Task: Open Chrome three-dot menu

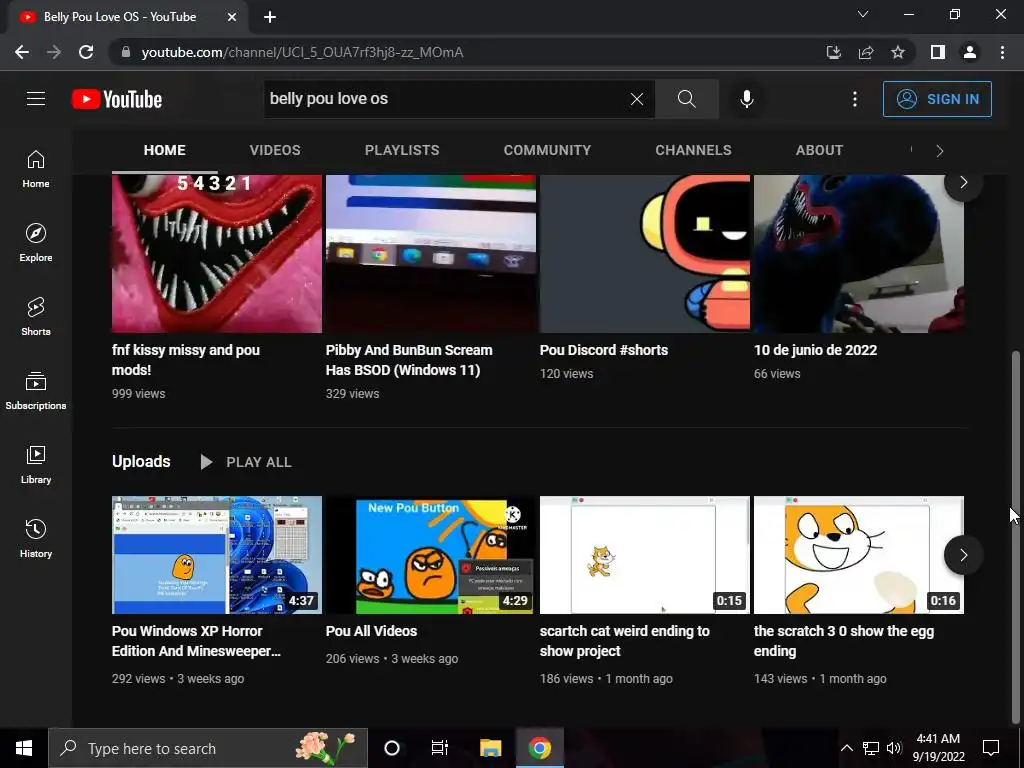Action: click(1002, 52)
